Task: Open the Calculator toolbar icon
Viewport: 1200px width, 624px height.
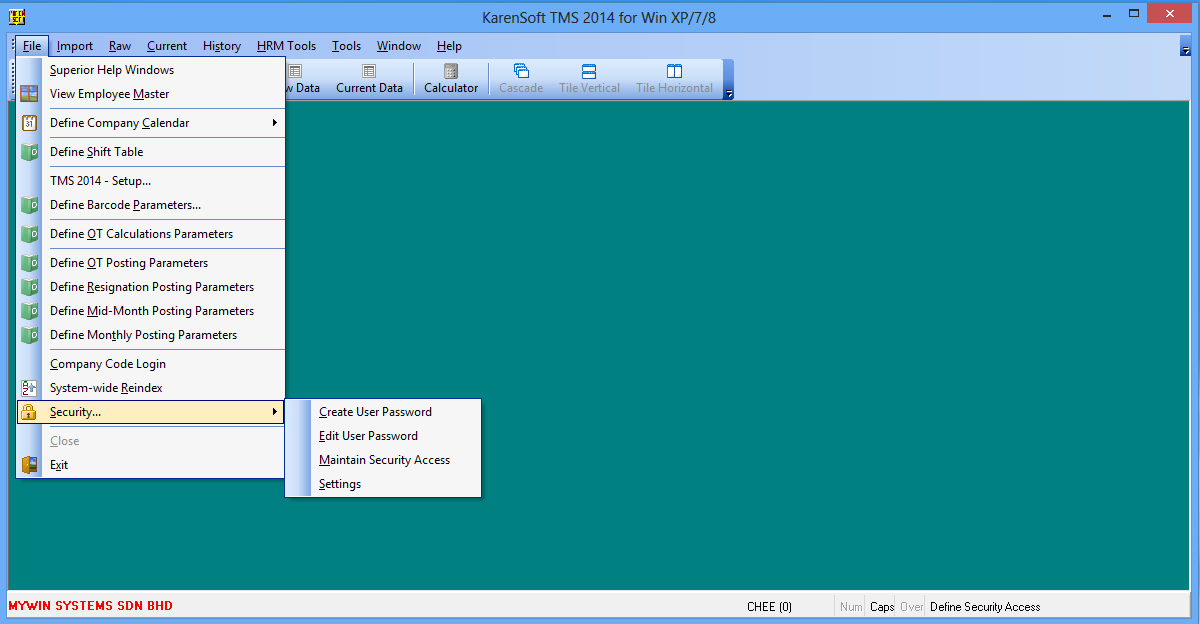Action: 451,71
